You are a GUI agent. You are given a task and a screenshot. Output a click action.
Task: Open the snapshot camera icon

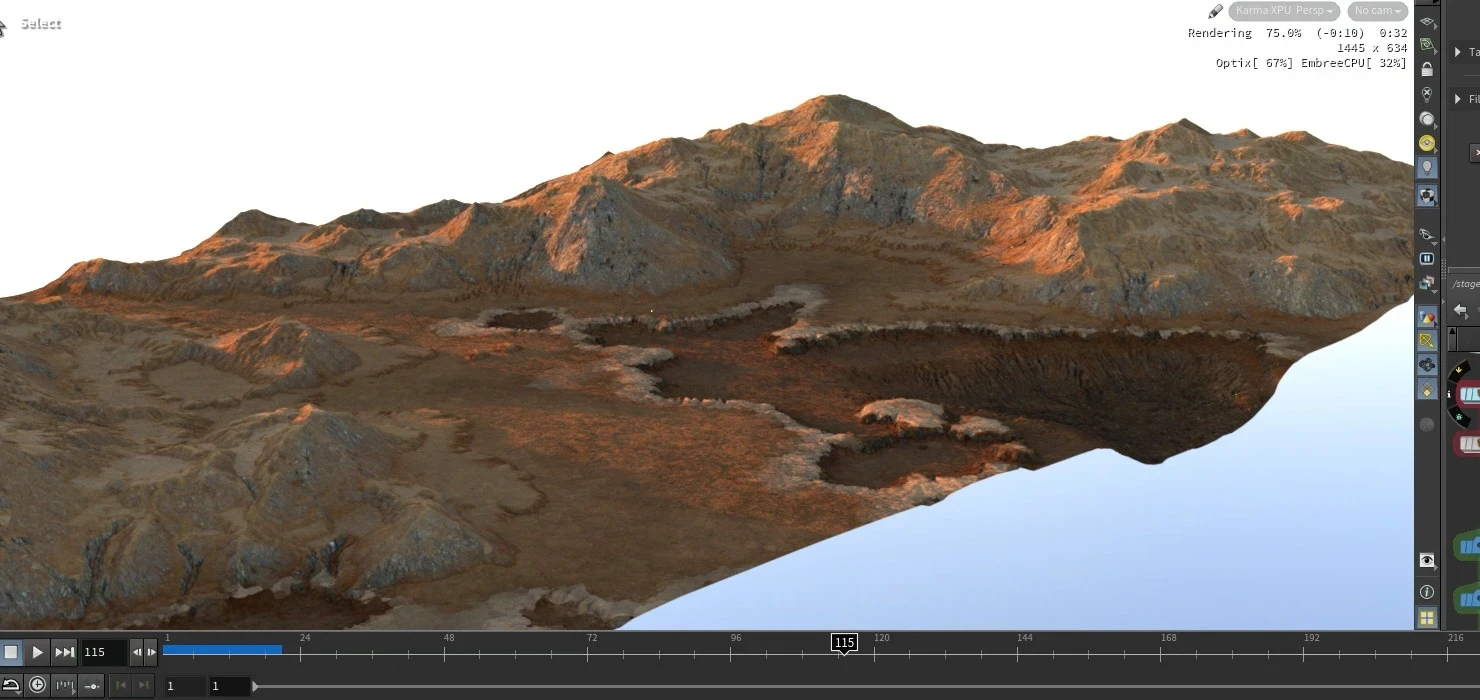click(x=1427, y=283)
